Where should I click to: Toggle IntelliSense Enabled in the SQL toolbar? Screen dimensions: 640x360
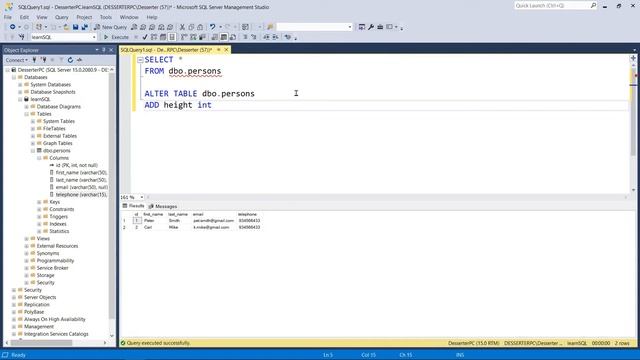172,37
